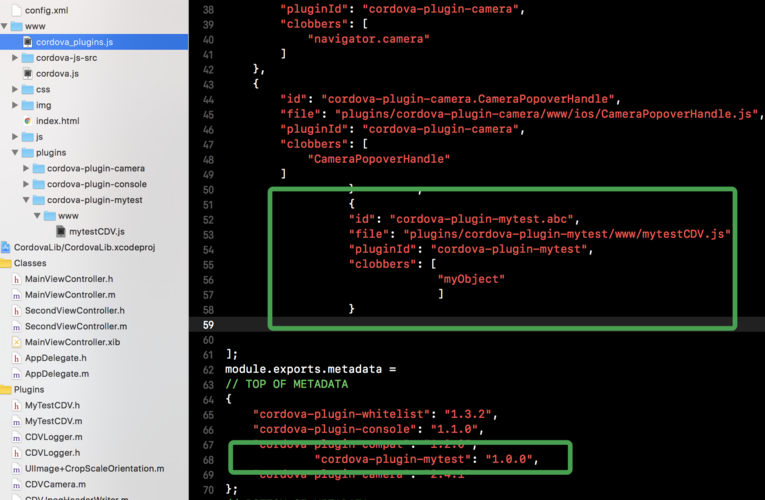Collapse the cordova-plugin-mytest folder triangle
This screenshot has width=765, height=500.
[x=26, y=200]
